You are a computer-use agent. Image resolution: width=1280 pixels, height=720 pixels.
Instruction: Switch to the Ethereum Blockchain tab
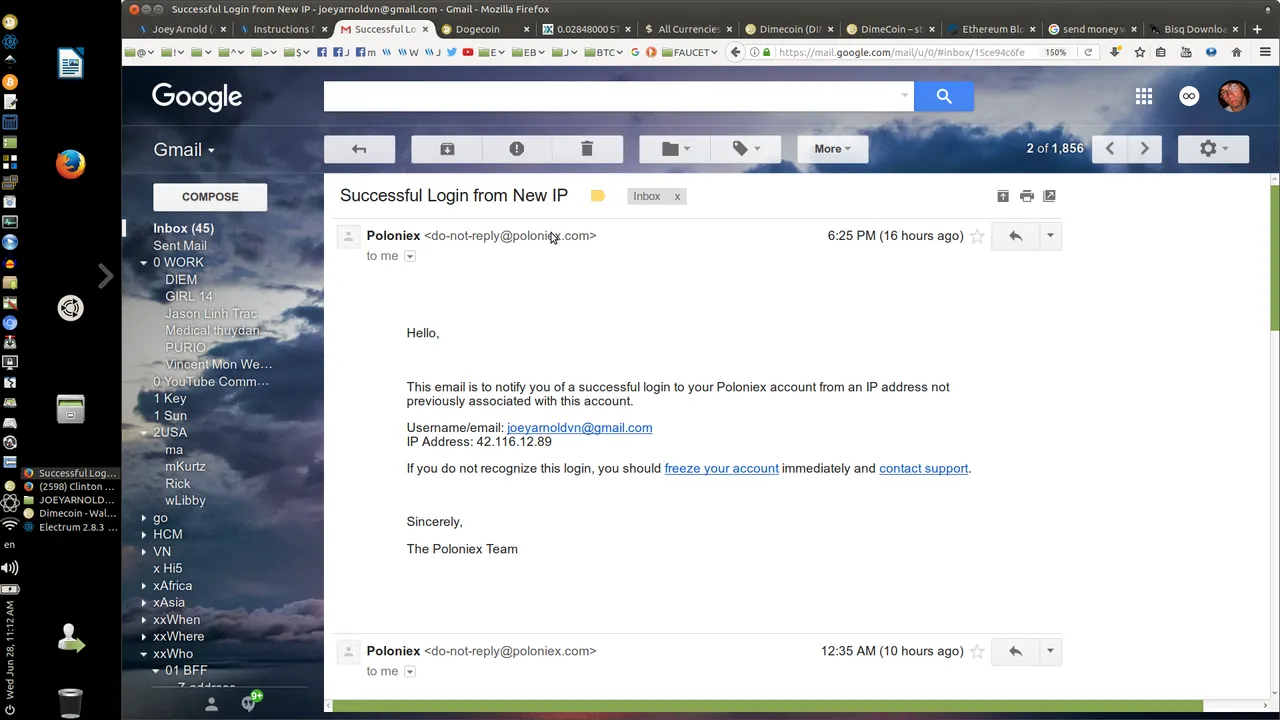coord(991,29)
